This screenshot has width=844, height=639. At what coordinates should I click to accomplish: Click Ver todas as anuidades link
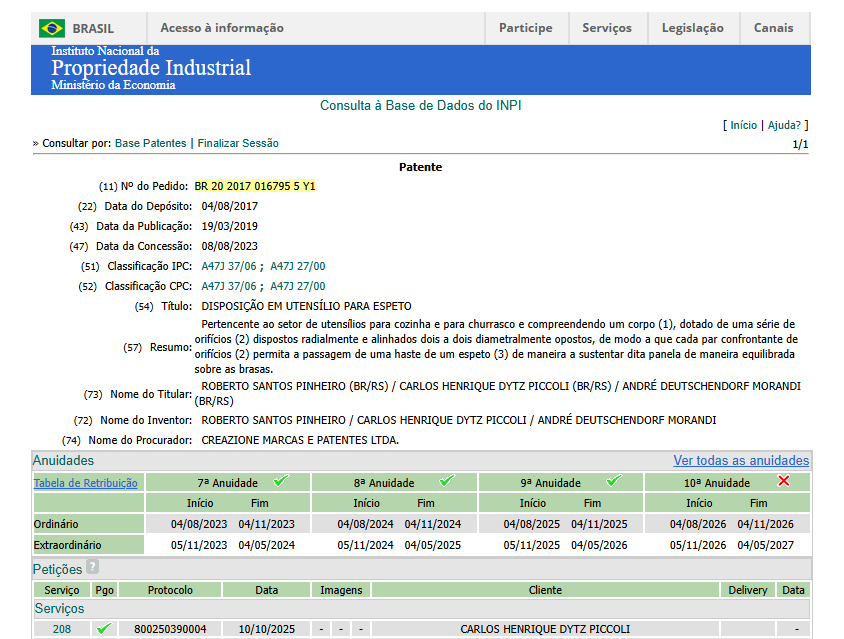[741, 460]
